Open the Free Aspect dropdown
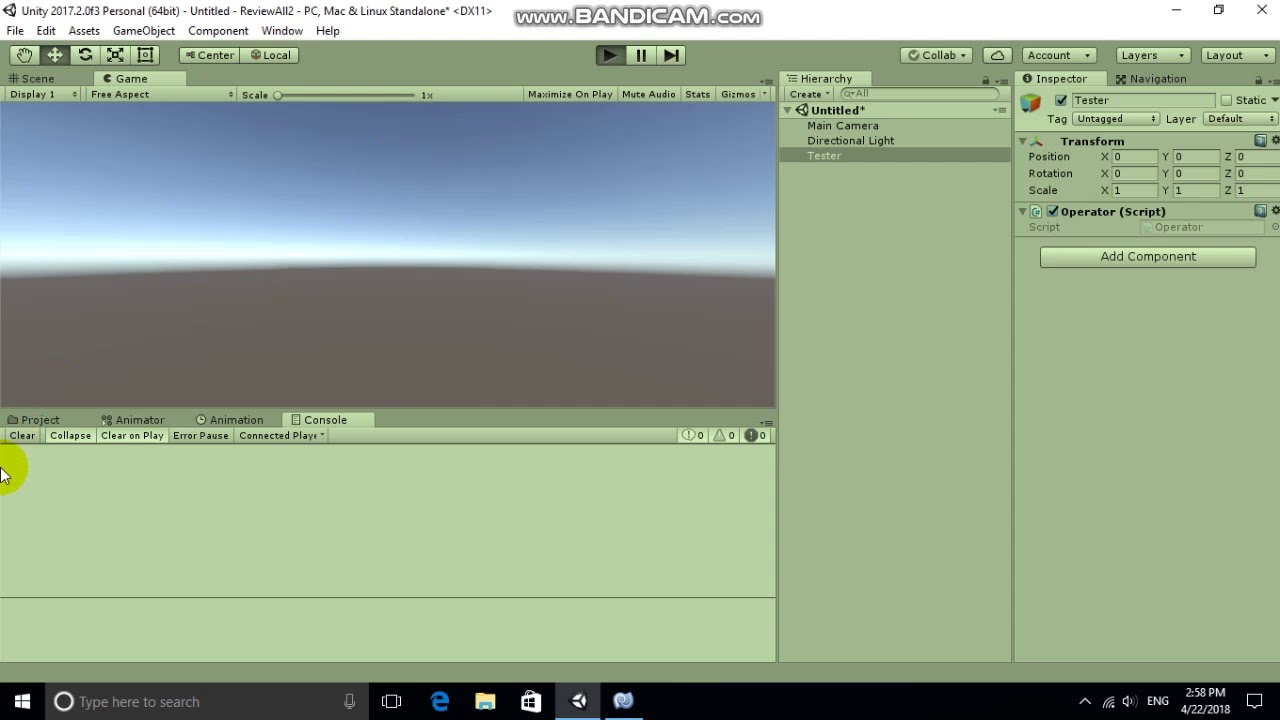 [161, 94]
